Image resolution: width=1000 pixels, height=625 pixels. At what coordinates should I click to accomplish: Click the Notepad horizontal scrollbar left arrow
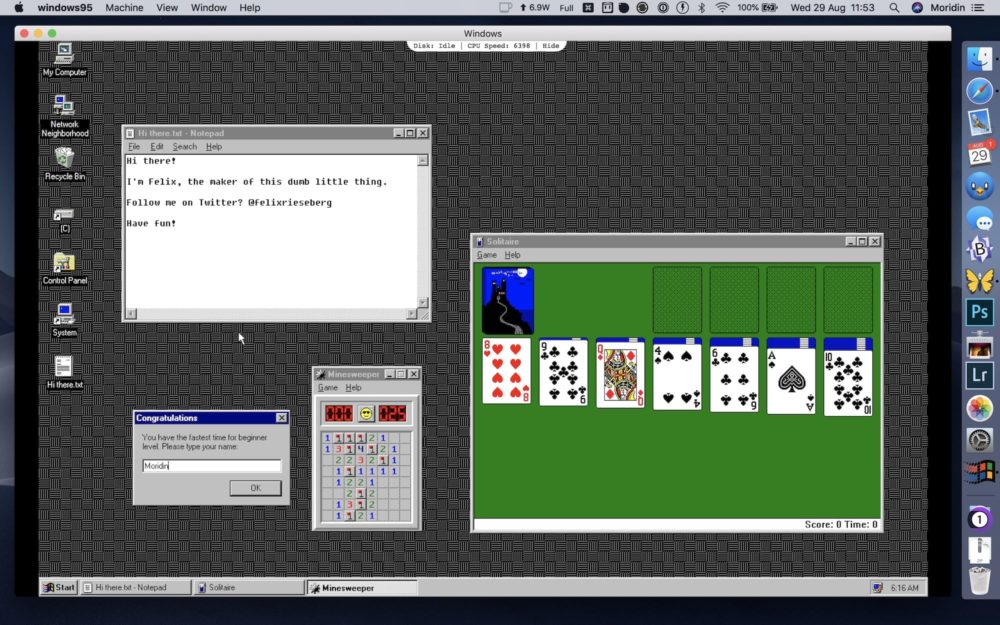pos(131,314)
